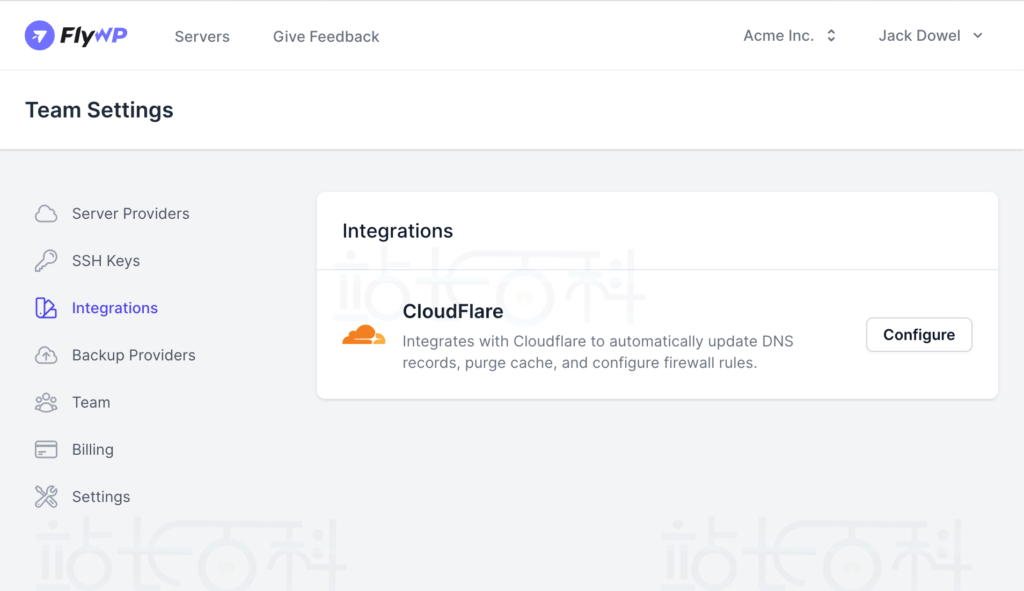Open the Team members section

coord(91,403)
